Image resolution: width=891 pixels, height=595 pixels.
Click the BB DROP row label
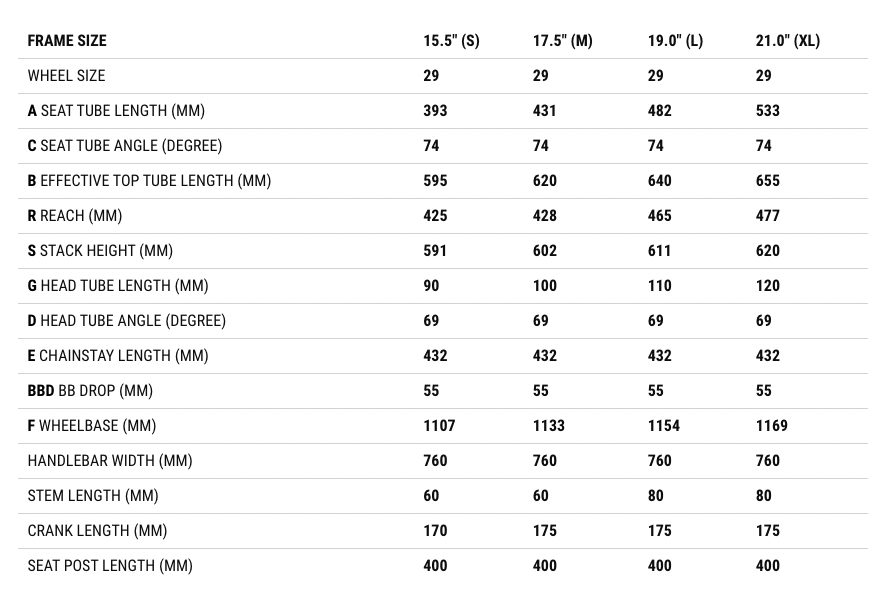pyautogui.click(x=90, y=391)
